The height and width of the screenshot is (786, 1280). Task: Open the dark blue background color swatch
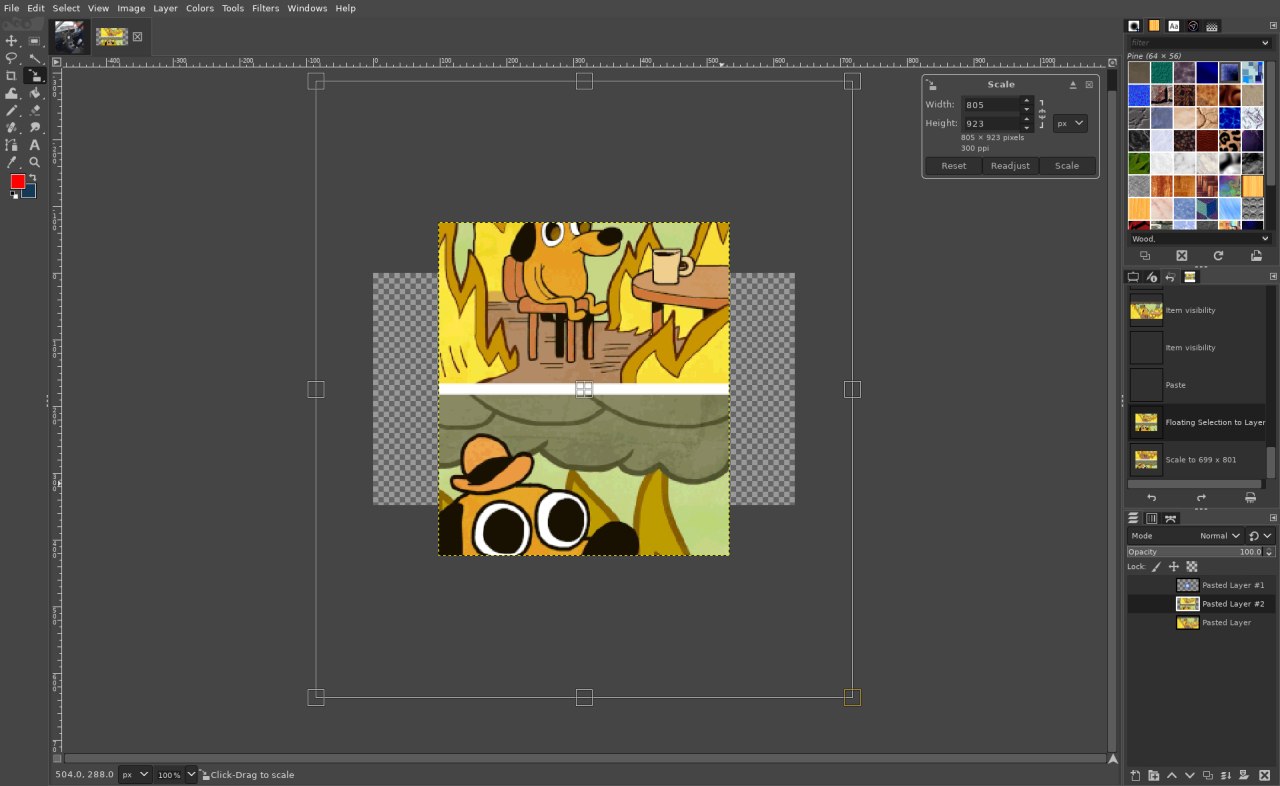tap(31, 192)
